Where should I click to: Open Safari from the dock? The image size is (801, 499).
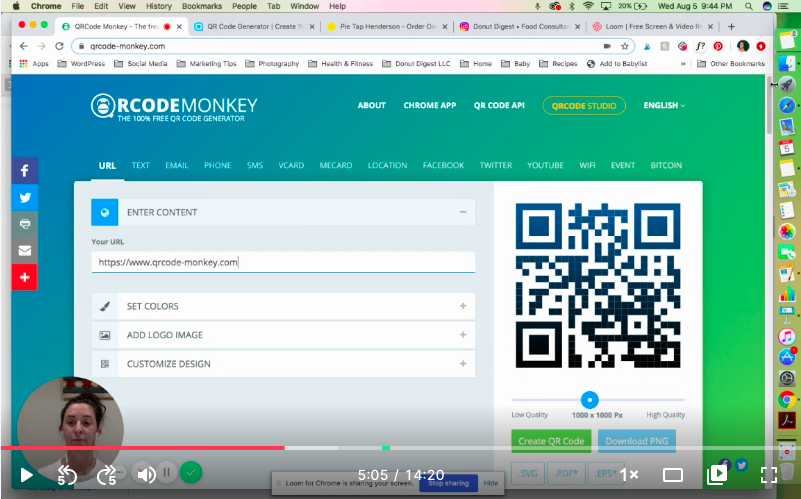[x=787, y=105]
